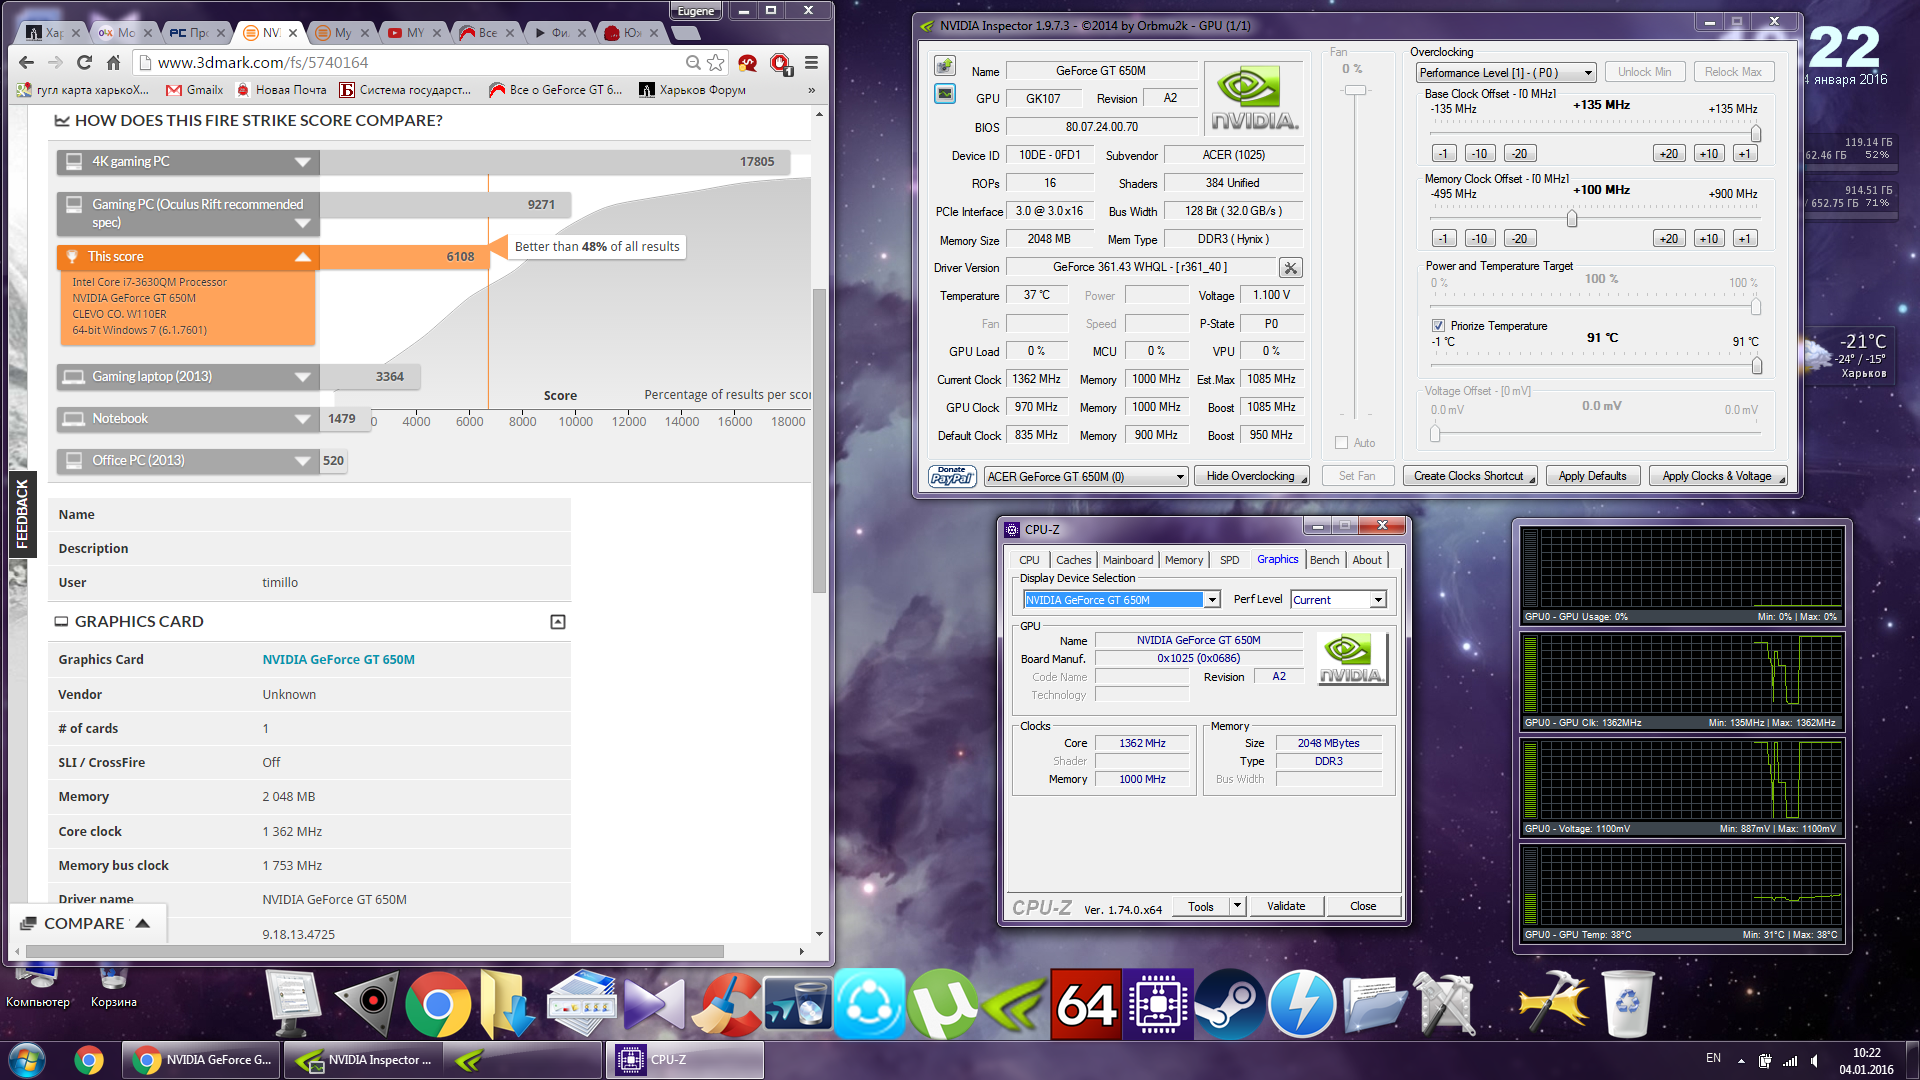Click the Windows Start button
Viewport: 1920px width, 1080px height.
pyautogui.click(x=27, y=1059)
